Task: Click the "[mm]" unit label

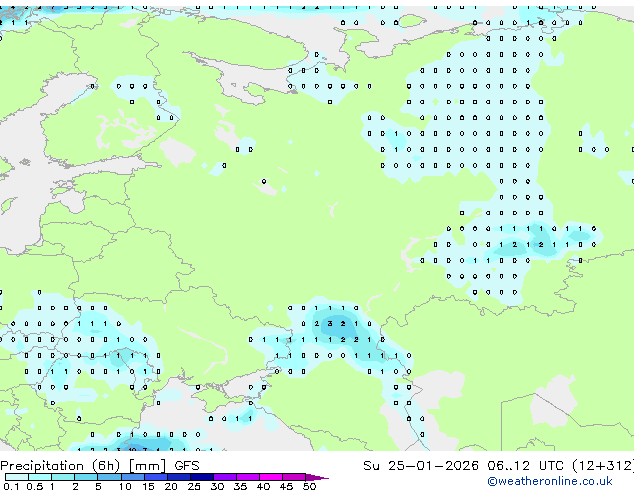Action: [147, 466]
